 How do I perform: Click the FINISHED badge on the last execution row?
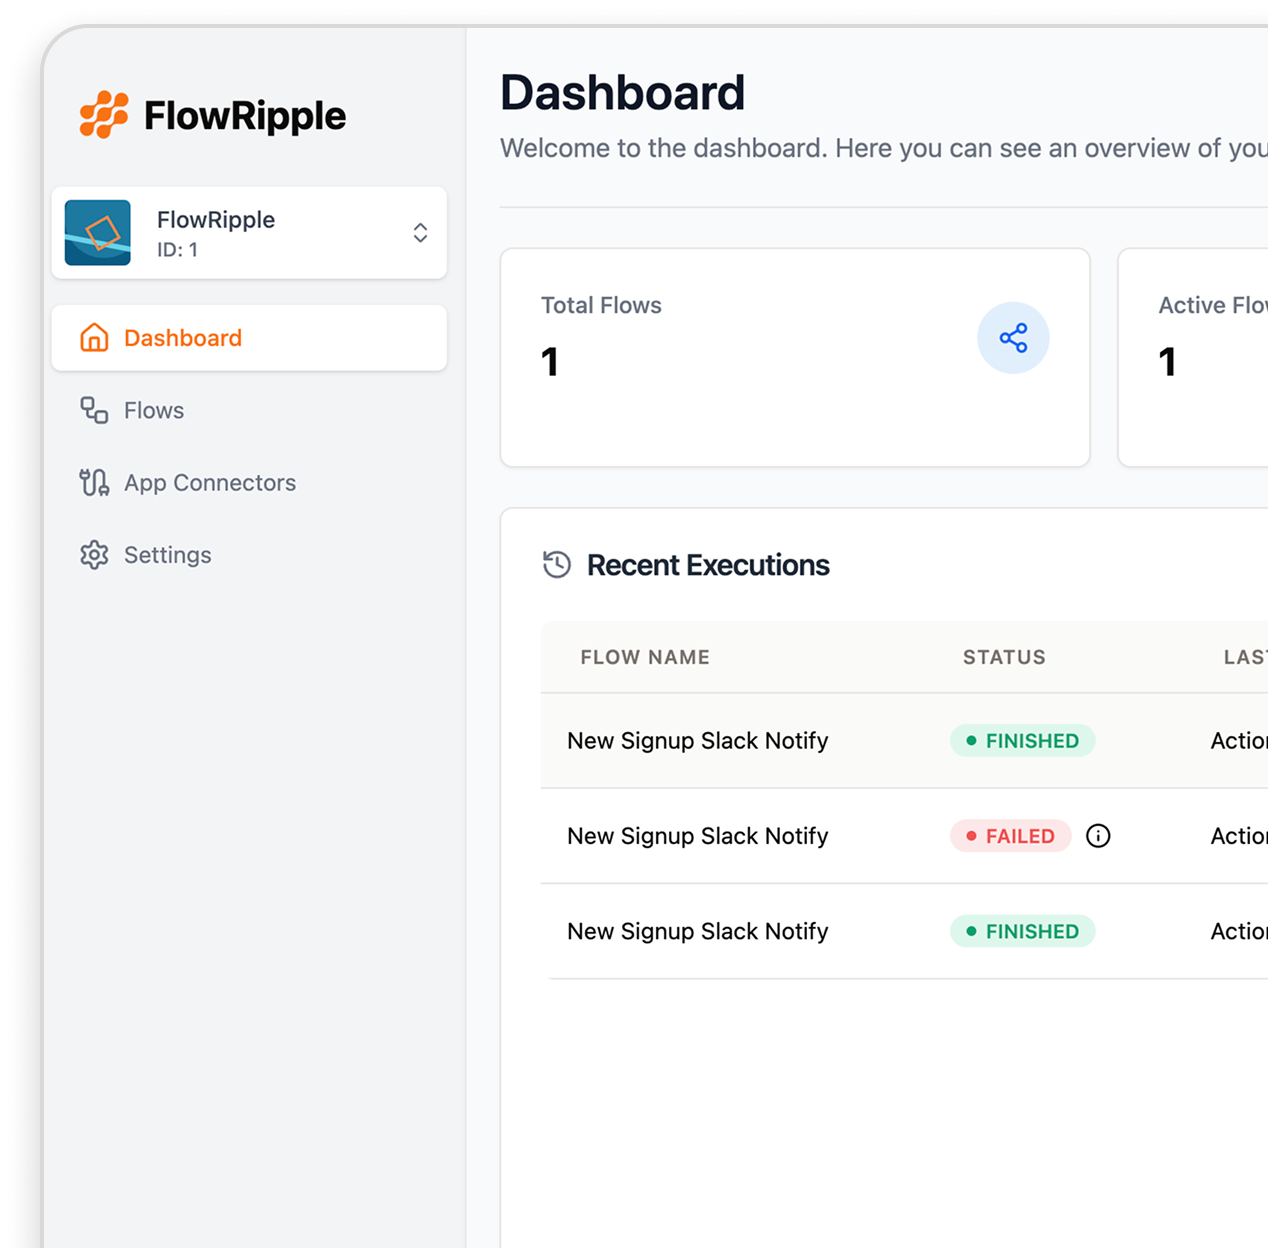1022,931
